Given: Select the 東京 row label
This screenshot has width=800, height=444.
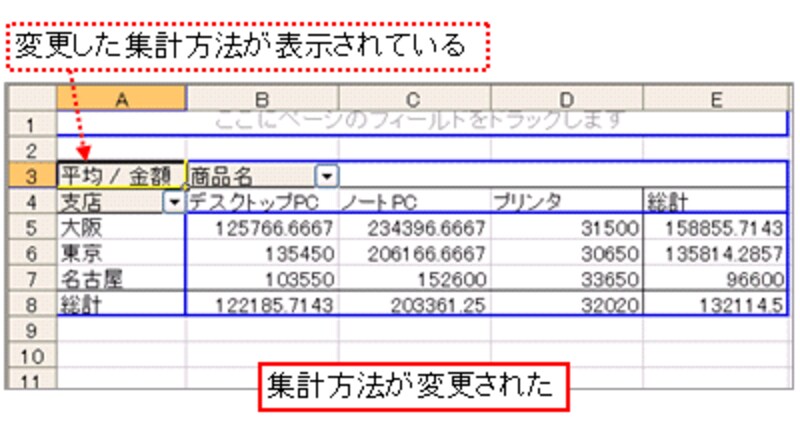Looking at the screenshot, I should [x=121, y=254].
